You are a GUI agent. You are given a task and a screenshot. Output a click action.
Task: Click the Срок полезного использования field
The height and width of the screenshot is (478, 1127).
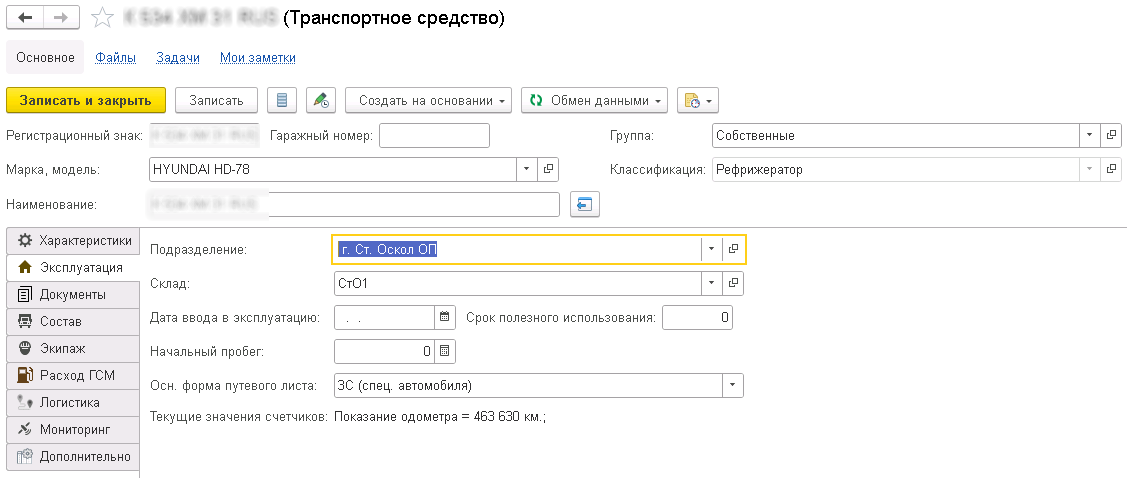[x=697, y=317]
